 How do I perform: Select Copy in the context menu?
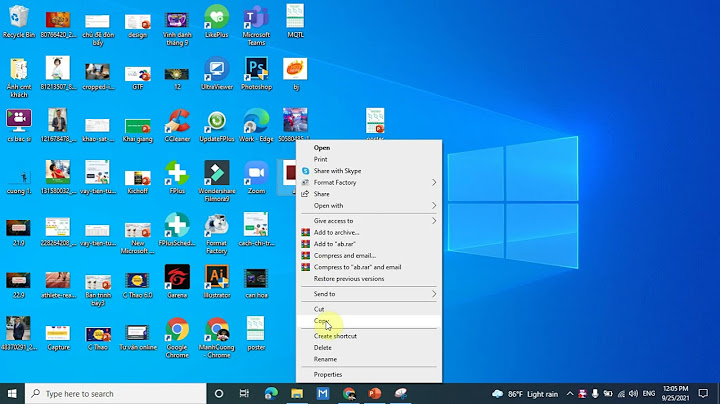click(x=370, y=320)
